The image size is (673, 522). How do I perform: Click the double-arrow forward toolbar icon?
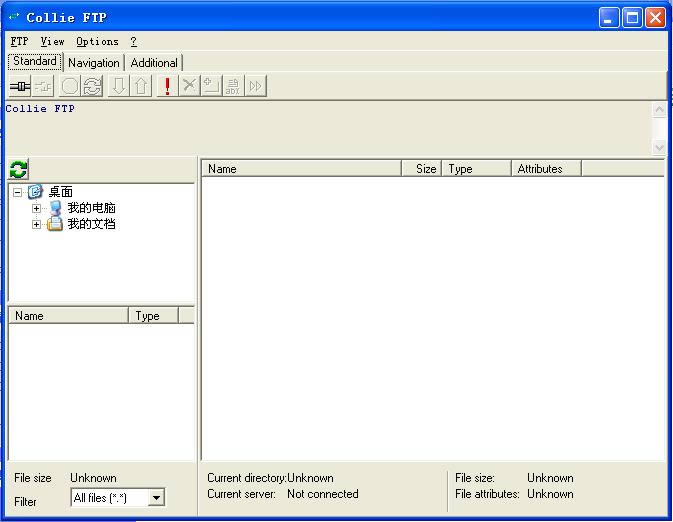(255, 86)
